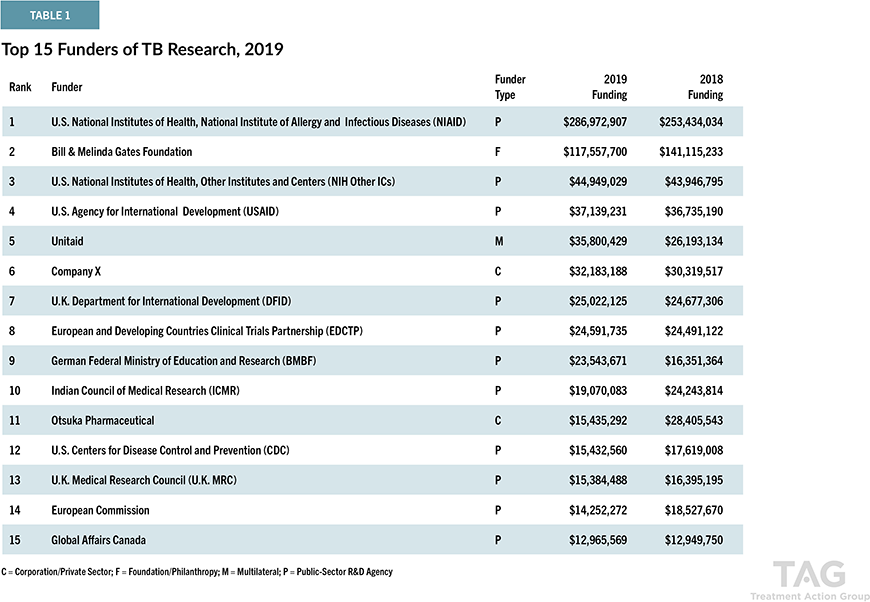Click the 2019 Funding column header

pos(609,87)
